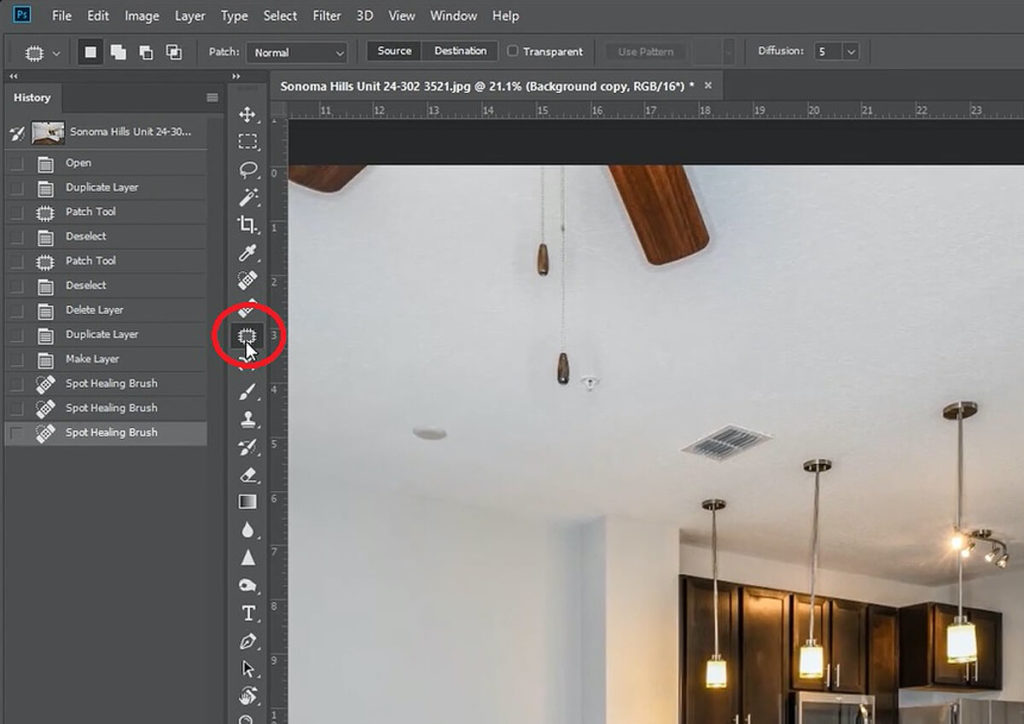Image resolution: width=1024 pixels, height=724 pixels.
Task: Open the Diffusion value dropdown
Action: click(x=849, y=51)
